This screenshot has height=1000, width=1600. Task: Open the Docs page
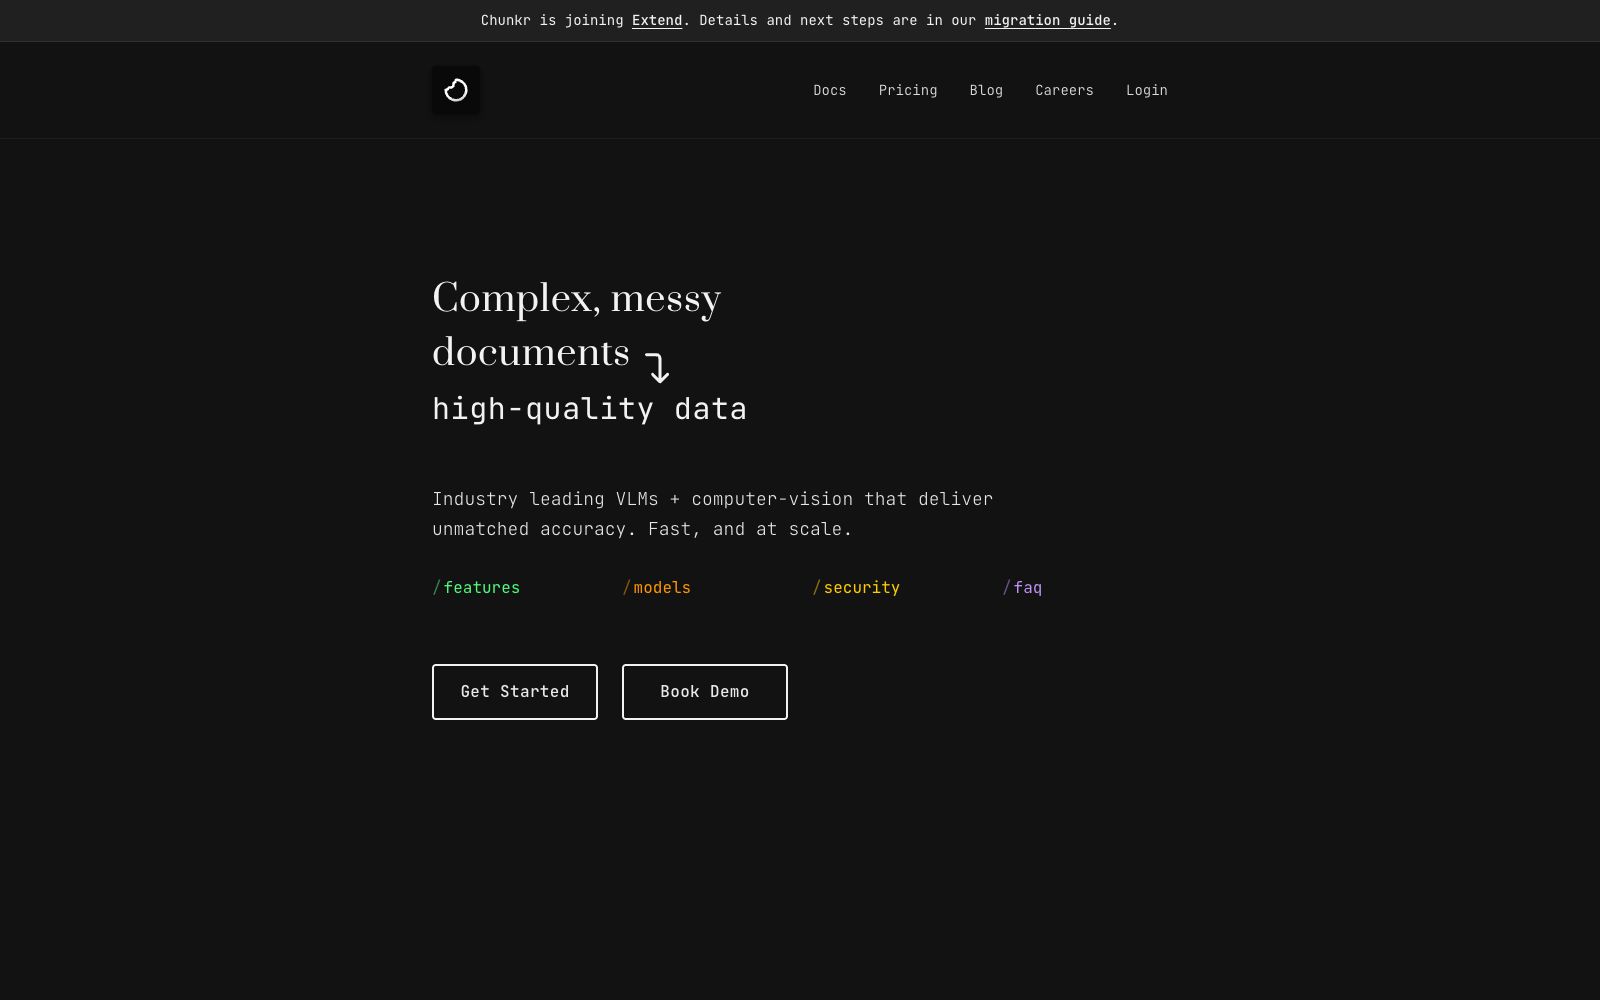[x=830, y=90]
